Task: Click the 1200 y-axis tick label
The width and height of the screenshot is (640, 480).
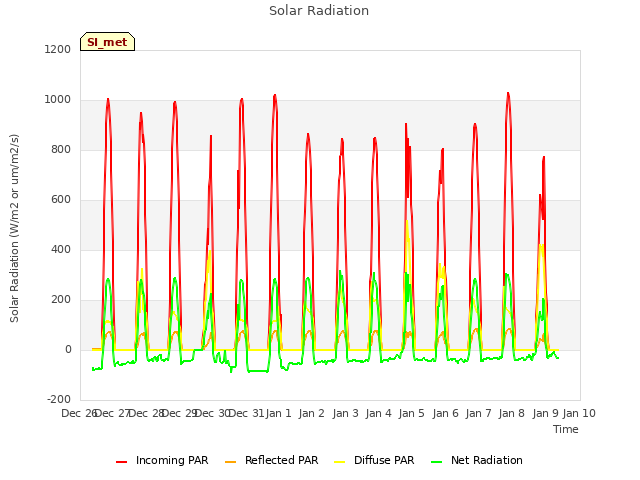Action: click(x=58, y=49)
